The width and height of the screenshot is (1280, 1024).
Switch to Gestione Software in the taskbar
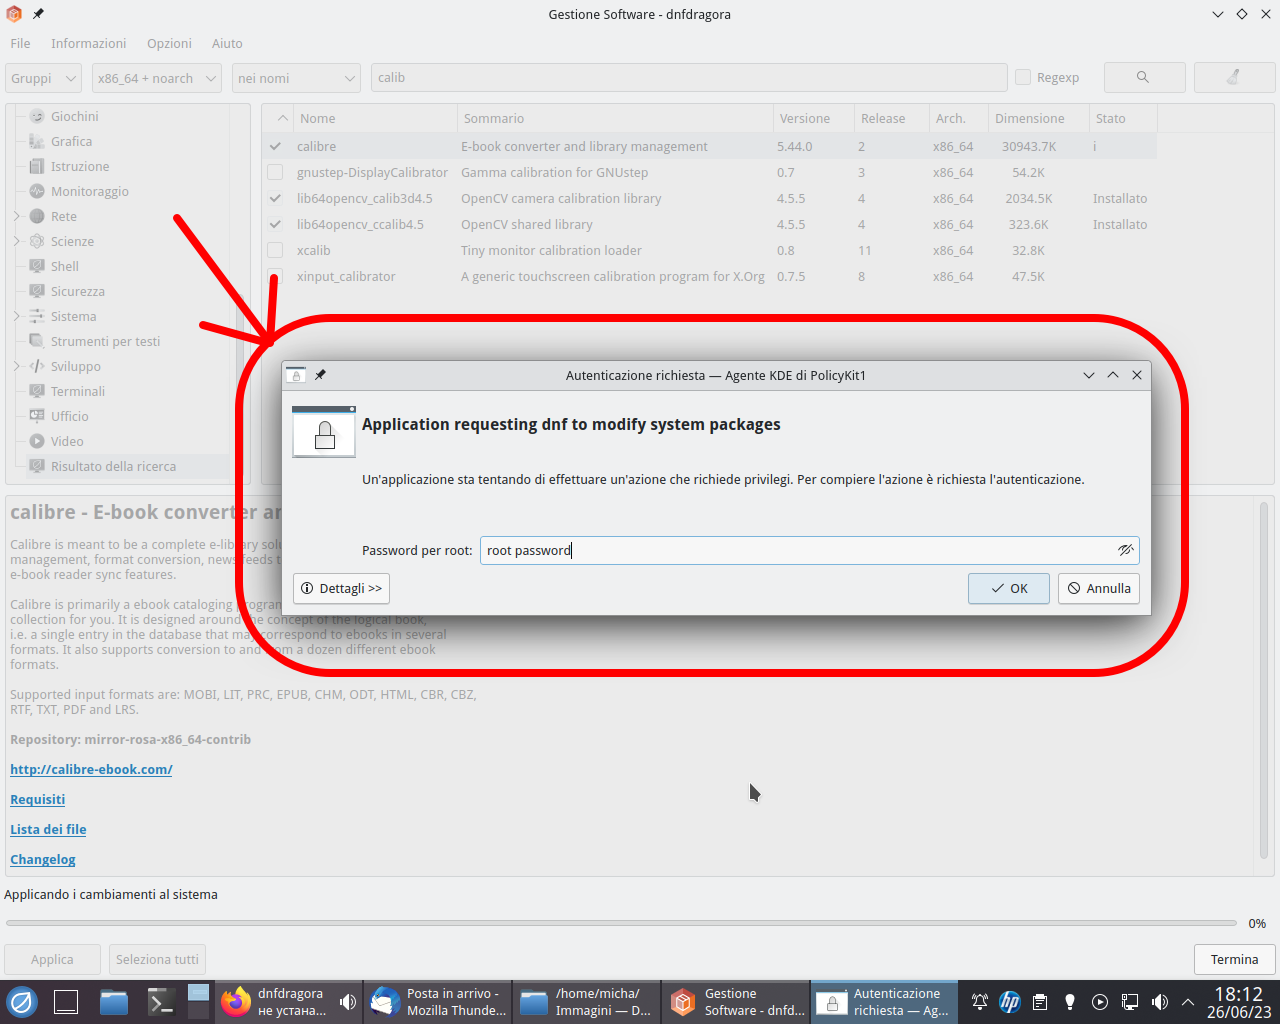click(736, 1002)
